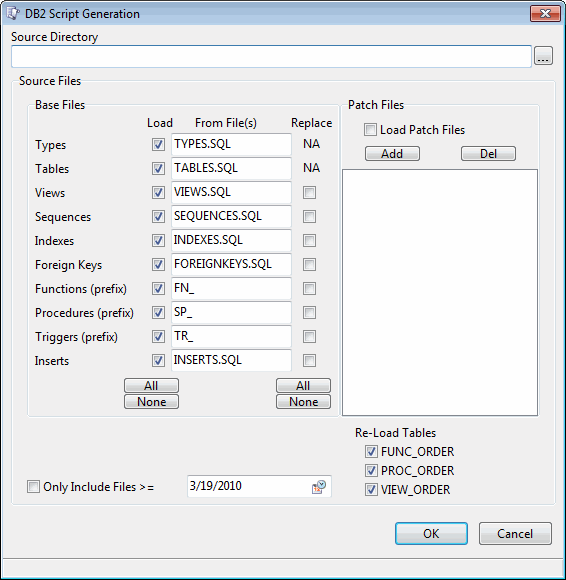Open the date picker calendar icon
The height and width of the screenshot is (580, 566).
(x=319, y=487)
